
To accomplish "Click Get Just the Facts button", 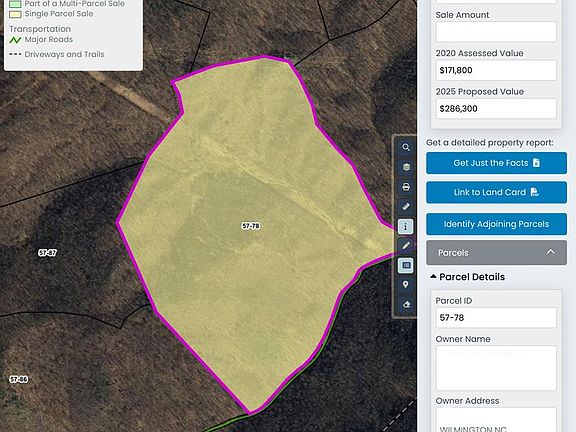I will (496, 163).
